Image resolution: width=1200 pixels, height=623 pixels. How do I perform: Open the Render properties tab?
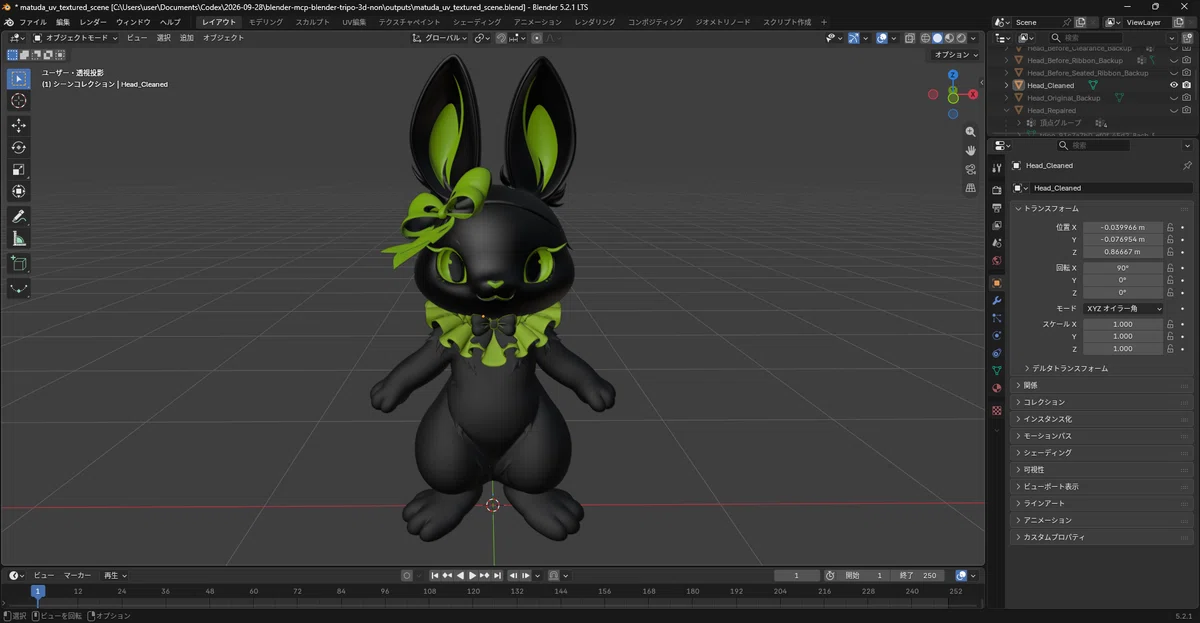(997, 190)
